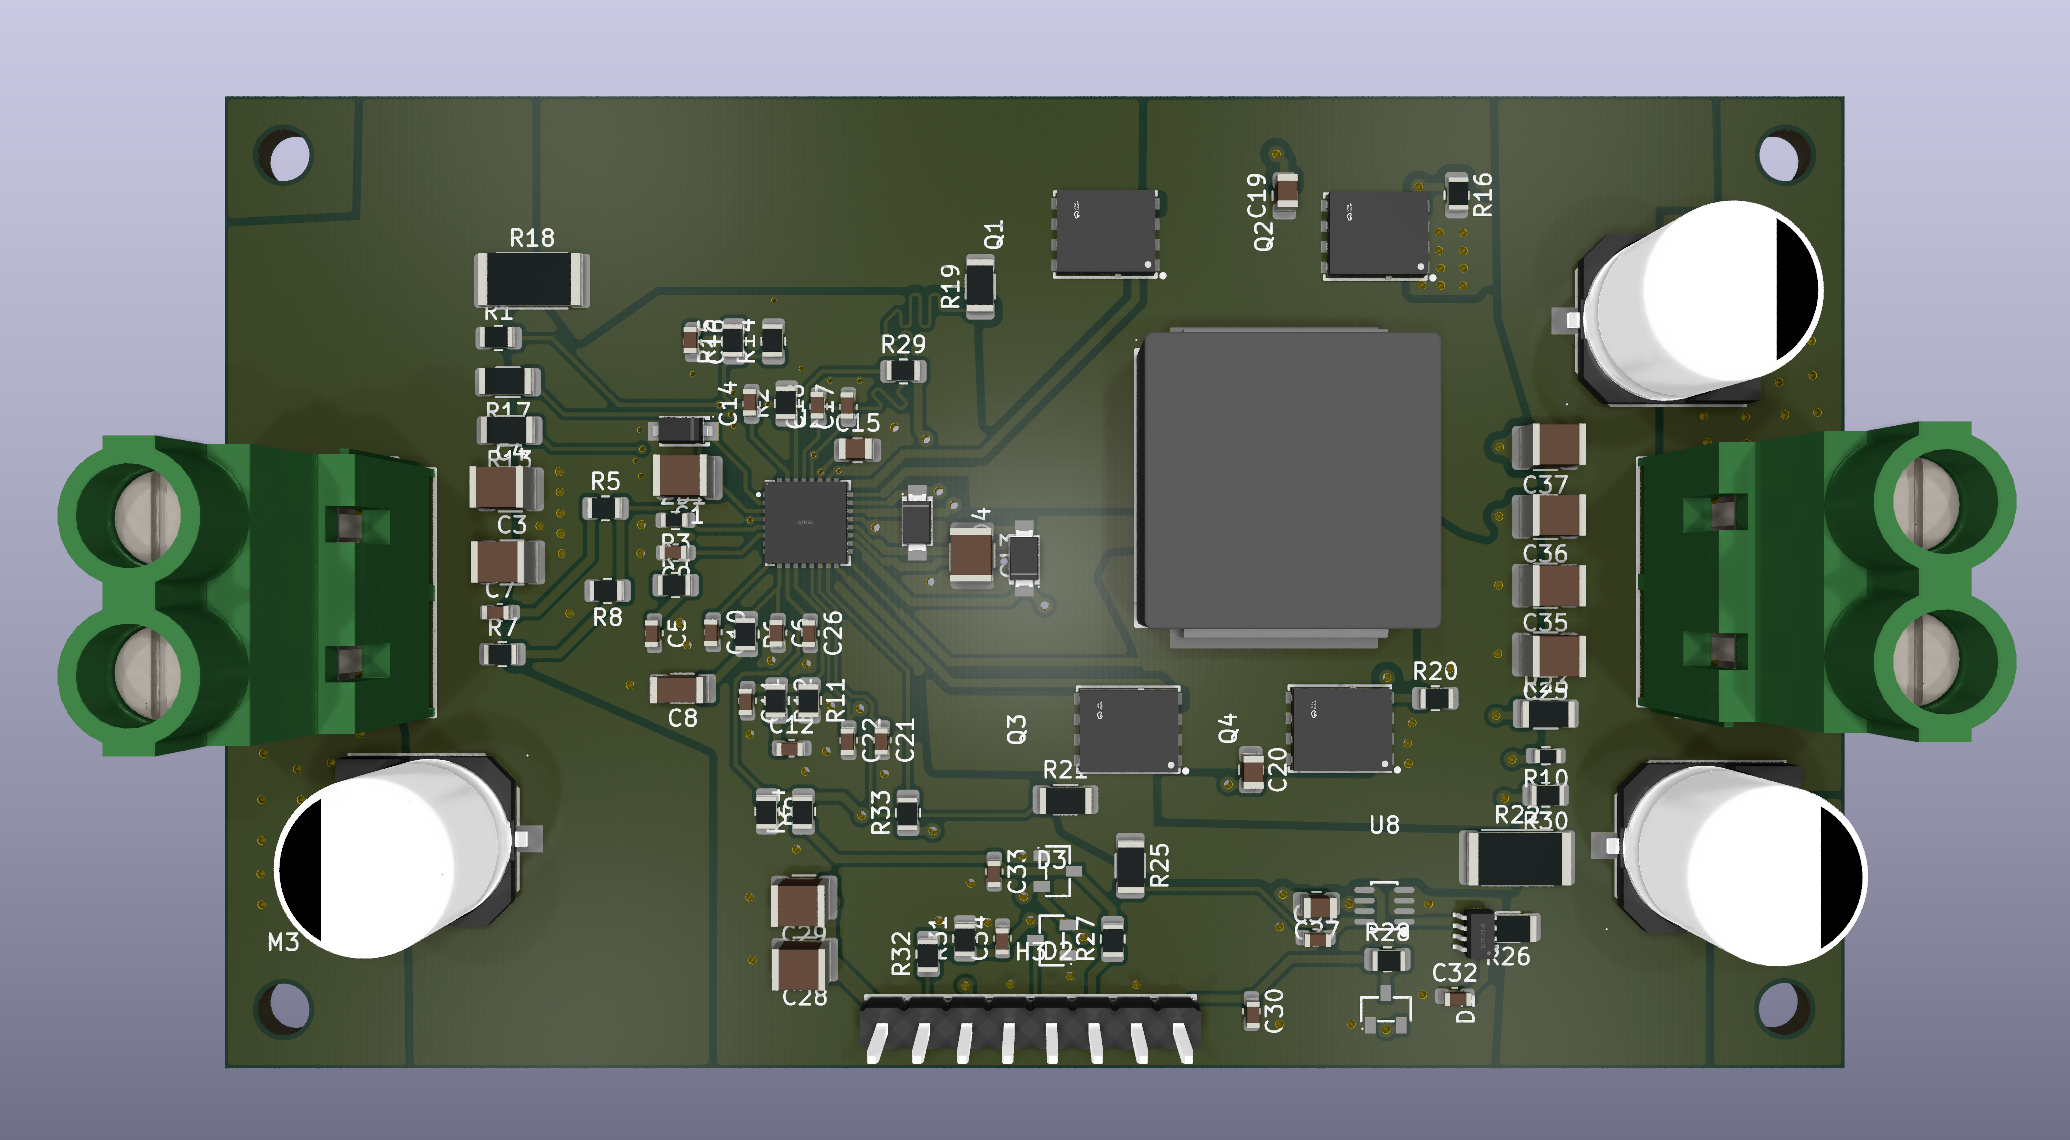Click the C26 silkscreen label
Viewport: 2070px width, 1140px height.
(833, 632)
